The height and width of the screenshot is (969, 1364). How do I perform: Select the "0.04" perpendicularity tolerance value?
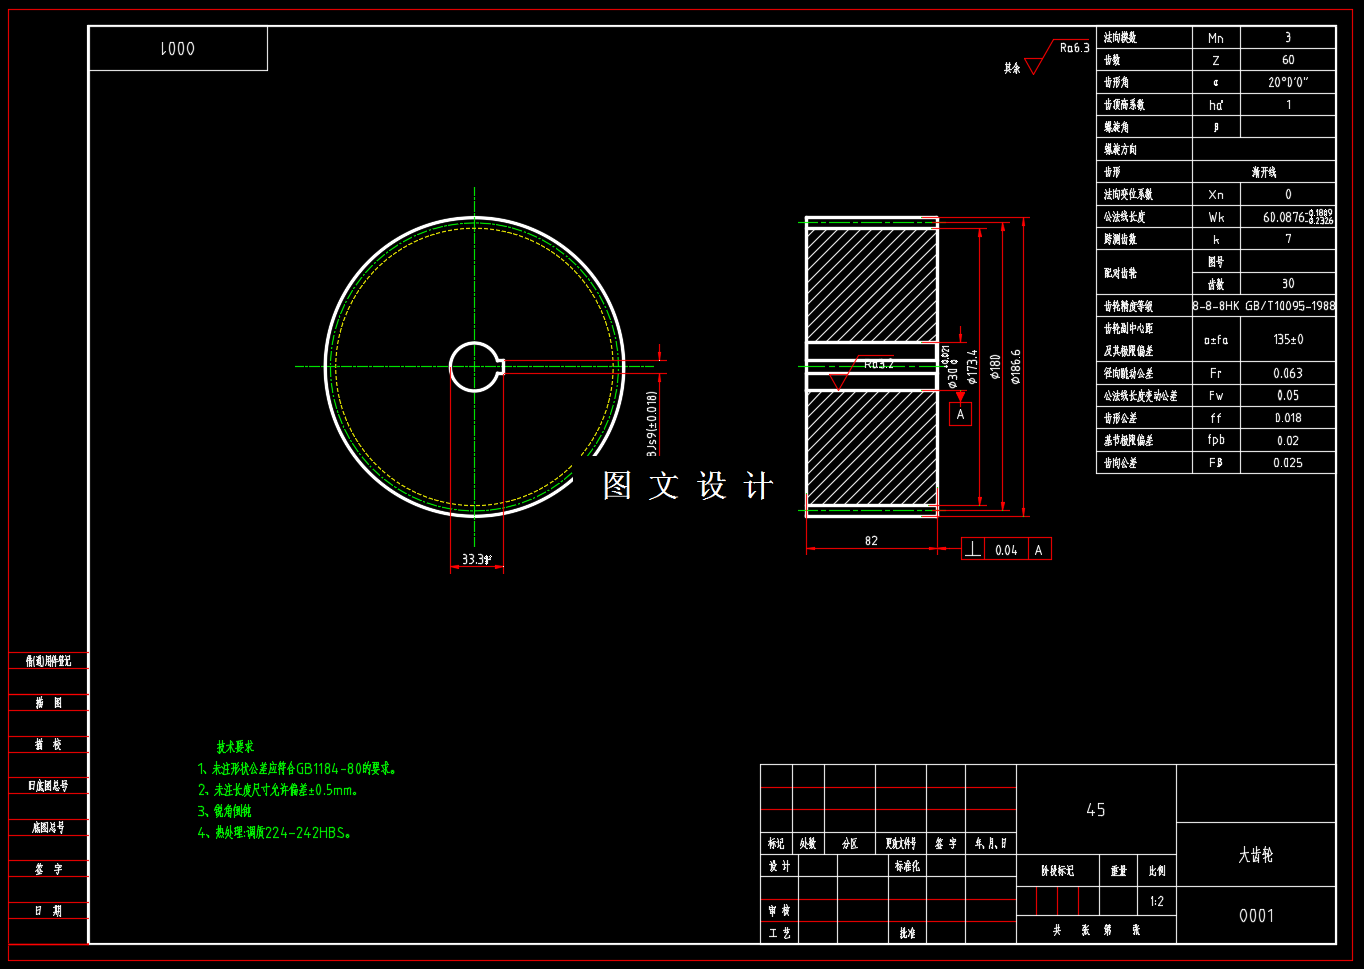click(x=1006, y=550)
